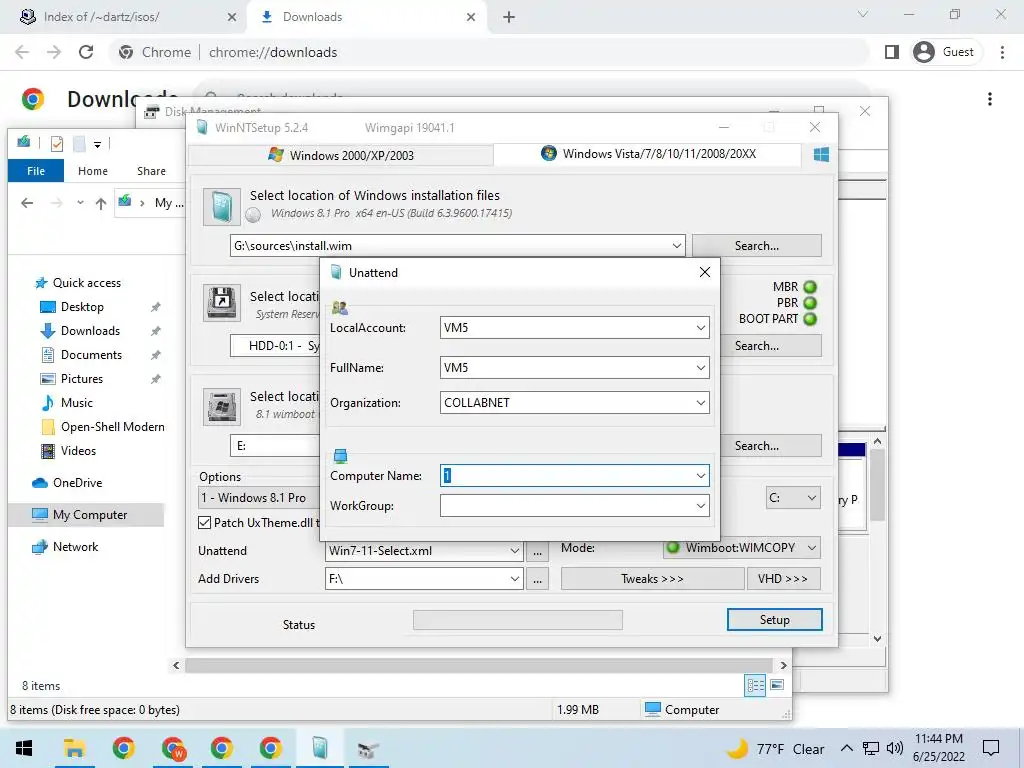Switch to Index of /~dartz/isos/ tab
Screen dimensions: 1024x768
coord(124,17)
